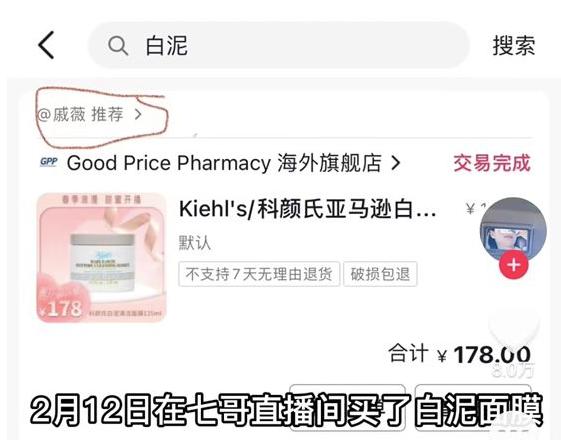
Task: Open Good Price Pharmacy 海外旗舰店 store
Action: (x=224, y=163)
